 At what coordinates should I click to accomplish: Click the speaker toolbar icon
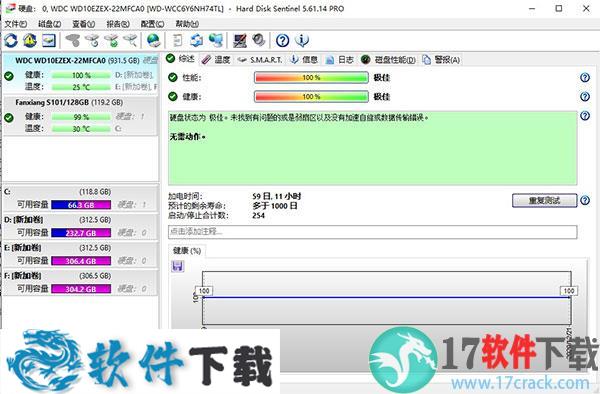(x=259, y=40)
